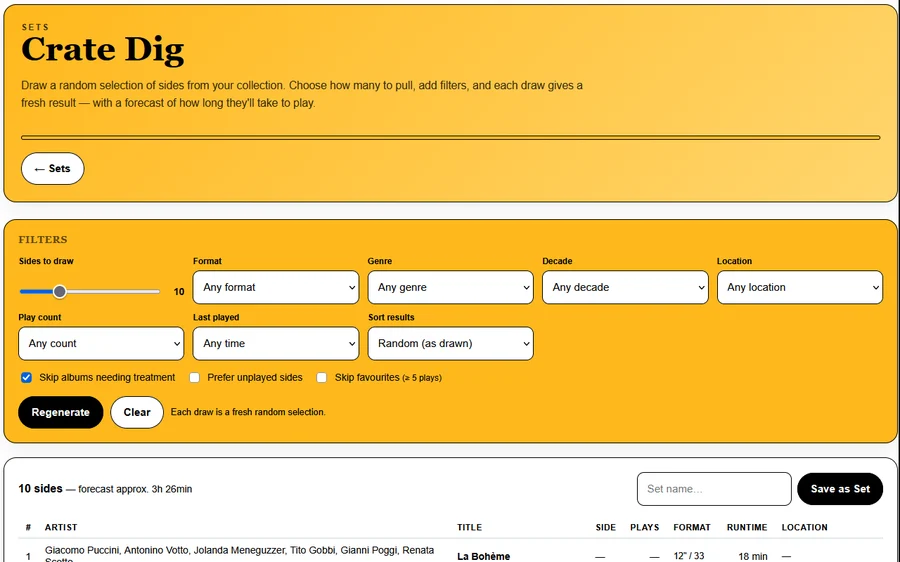Screen dimensions: 900x562
Task: Open the Decade dropdown
Action: (x=625, y=288)
